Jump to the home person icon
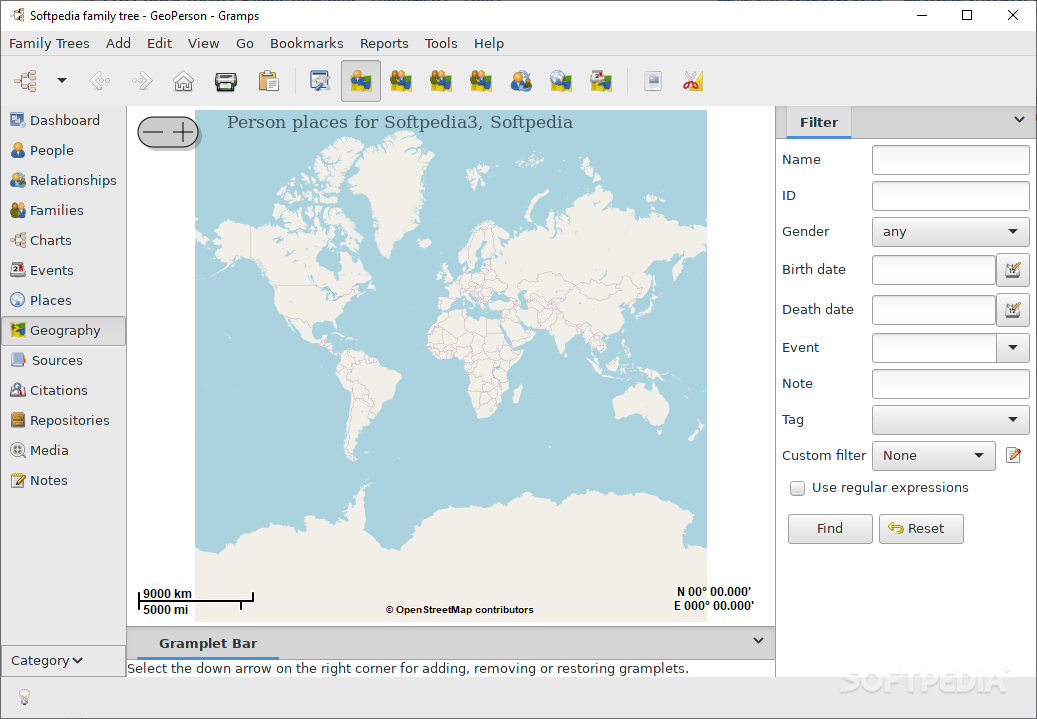Screen dimensions: 1037x719 click(183, 81)
